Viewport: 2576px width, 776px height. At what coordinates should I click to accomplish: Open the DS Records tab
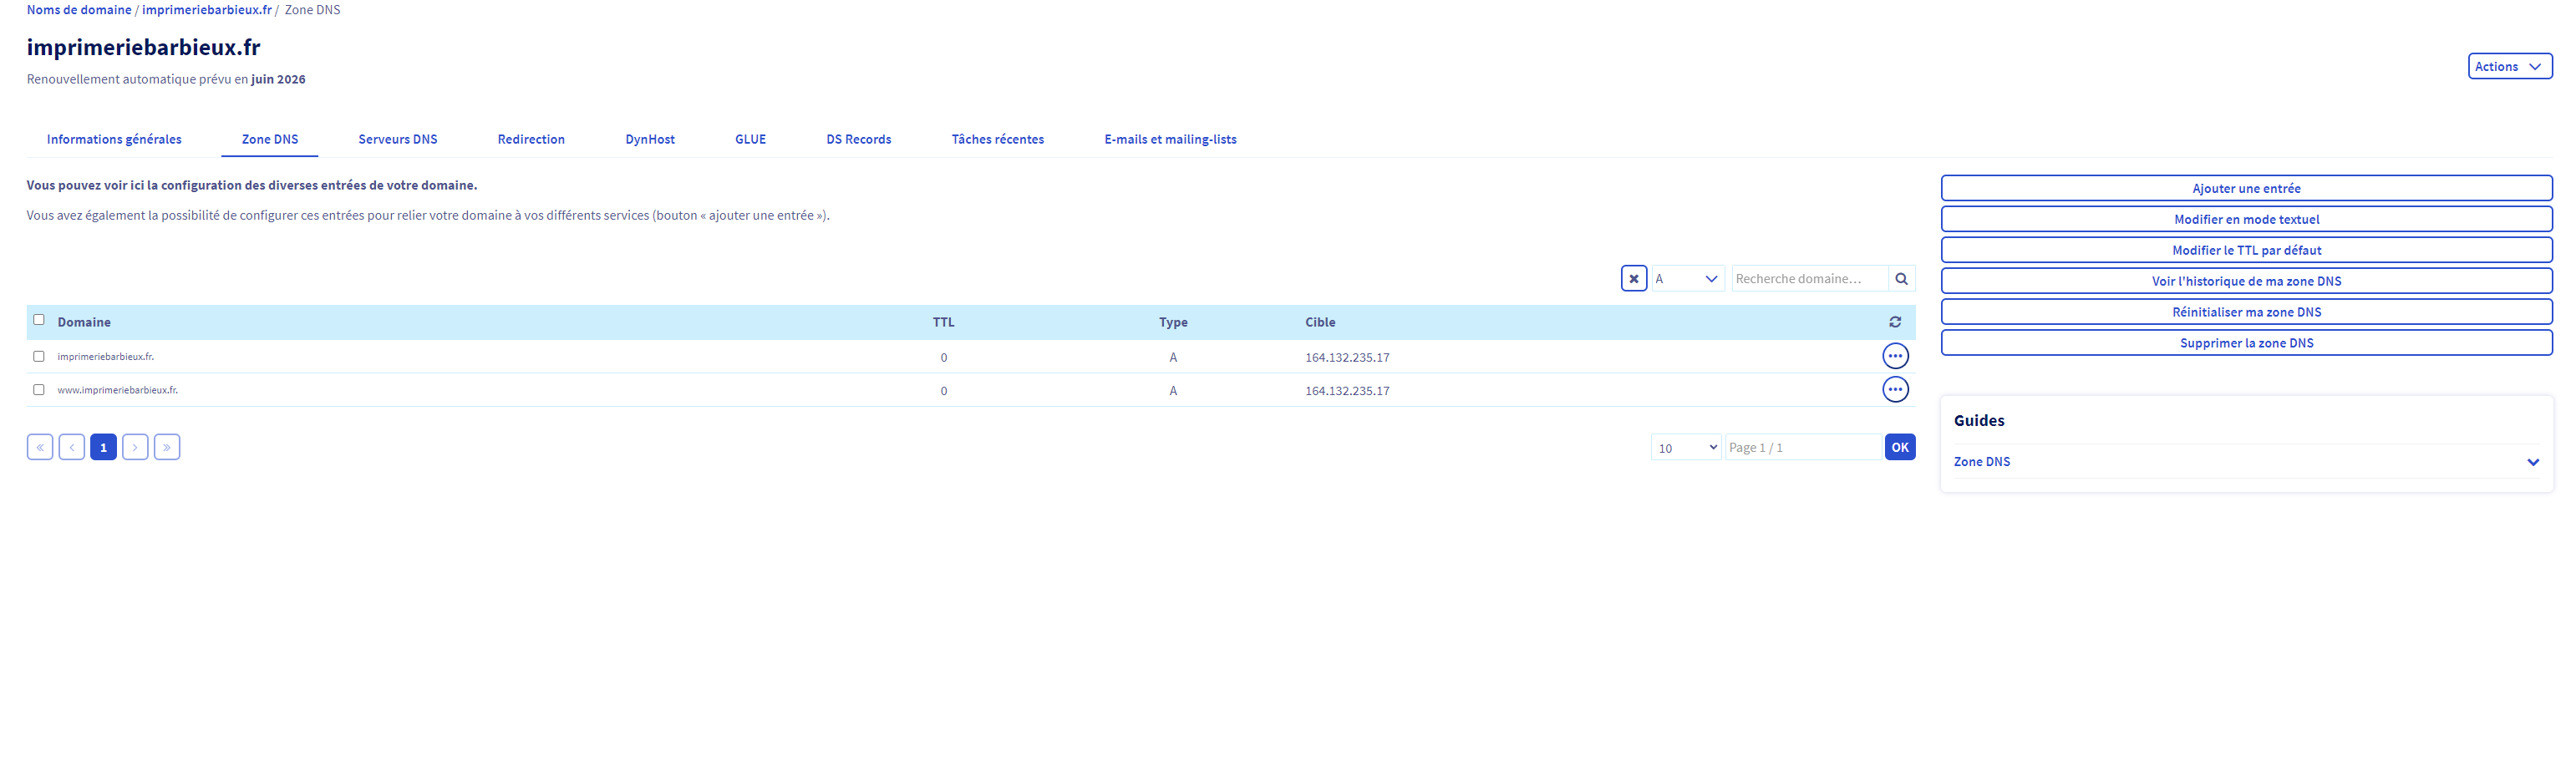pyautogui.click(x=858, y=139)
